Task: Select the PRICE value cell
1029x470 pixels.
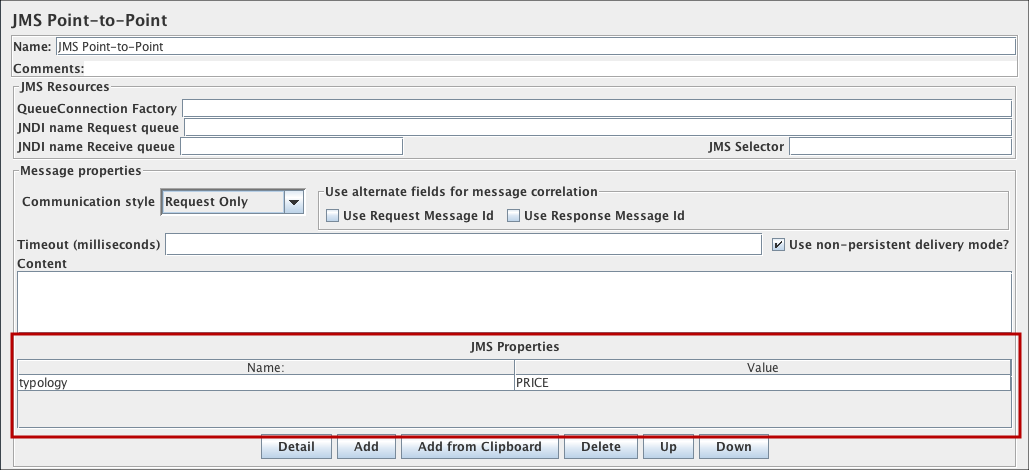Action: (x=761, y=383)
